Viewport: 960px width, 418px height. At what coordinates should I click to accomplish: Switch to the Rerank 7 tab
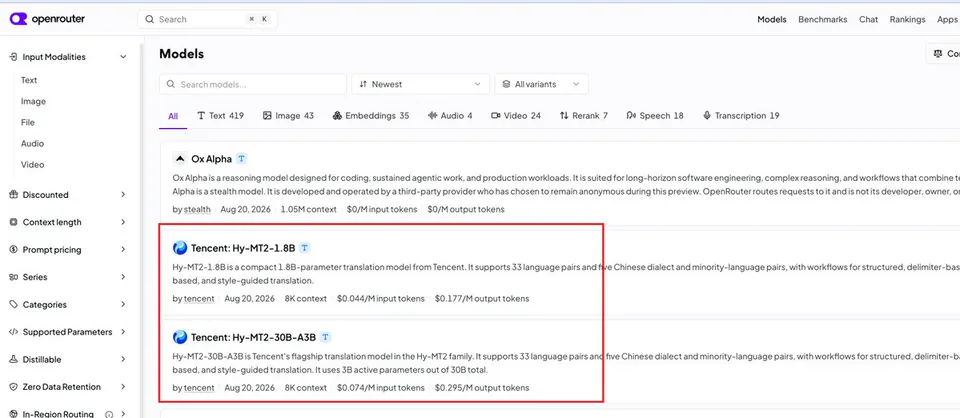(x=583, y=116)
